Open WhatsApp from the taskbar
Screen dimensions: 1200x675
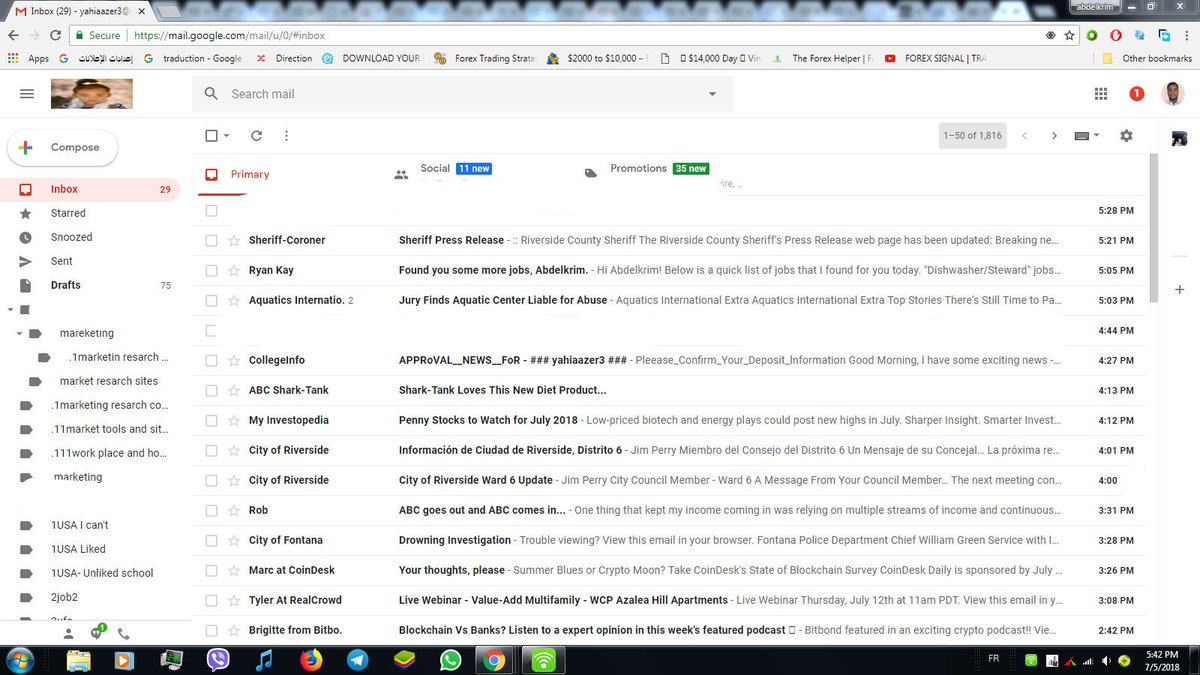tap(451, 660)
